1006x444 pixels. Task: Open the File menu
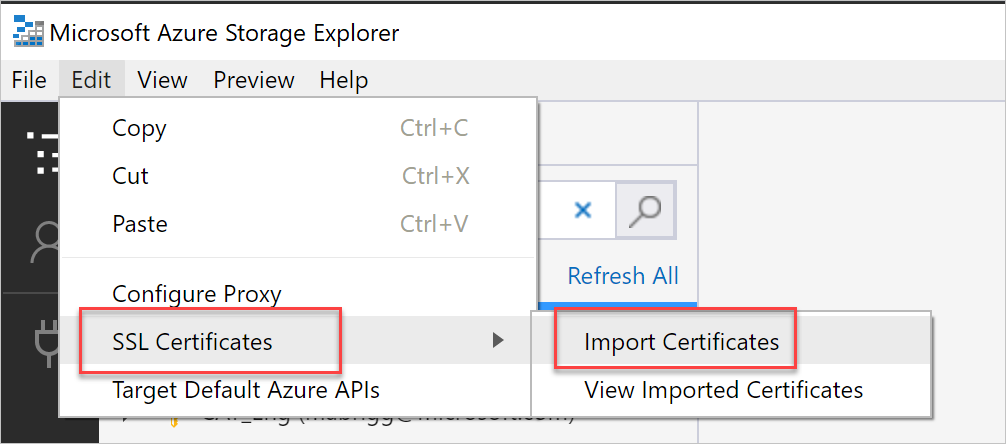(29, 80)
